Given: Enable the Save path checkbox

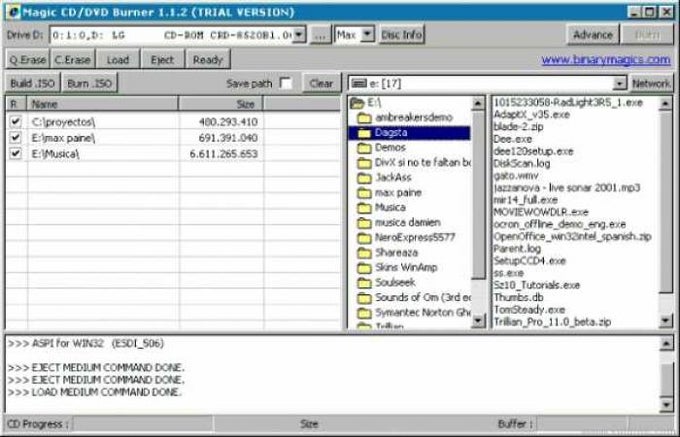Looking at the screenshot, I should coord(285,83).
